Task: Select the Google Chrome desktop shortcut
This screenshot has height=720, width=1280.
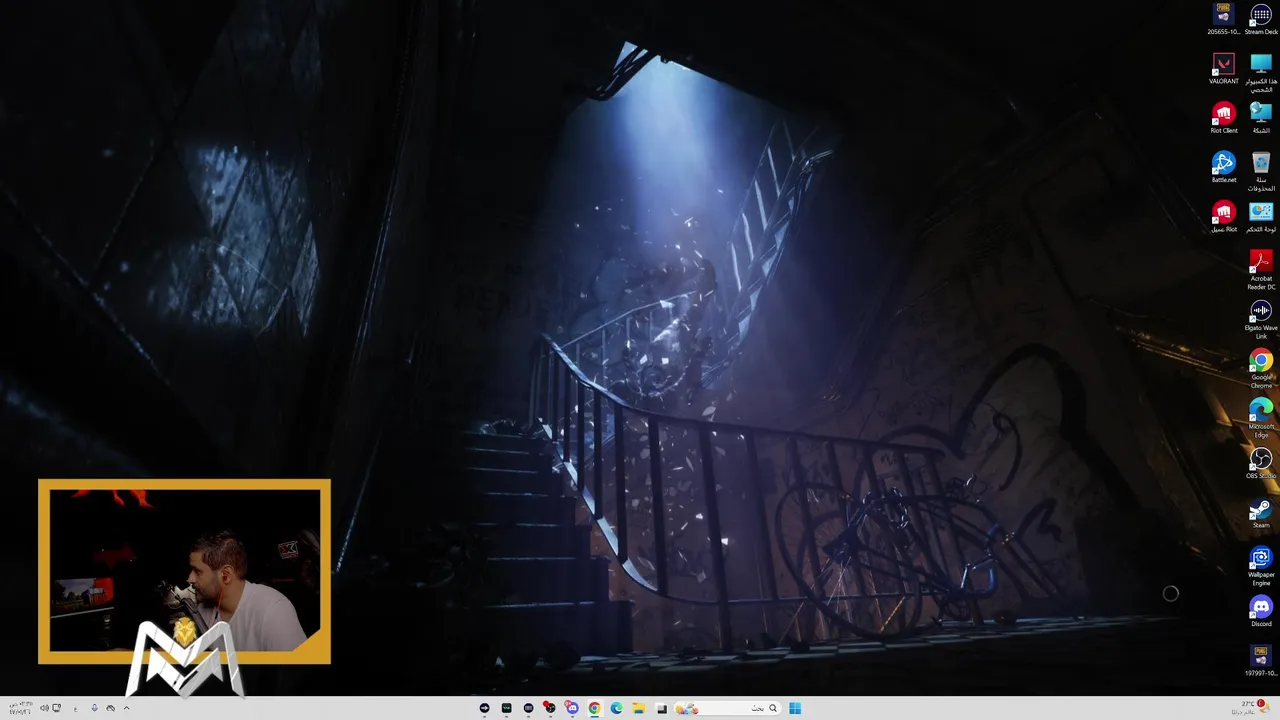Action: coord(1261,368)
